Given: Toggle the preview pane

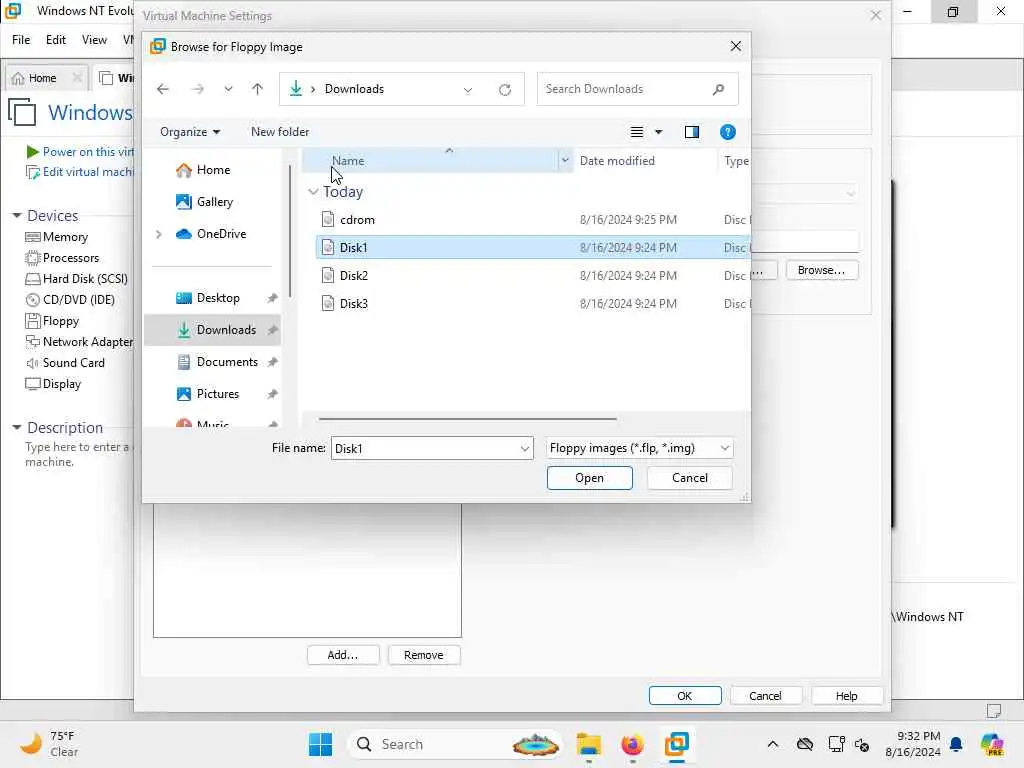Looking at the screenshot, I should [692, 132].
